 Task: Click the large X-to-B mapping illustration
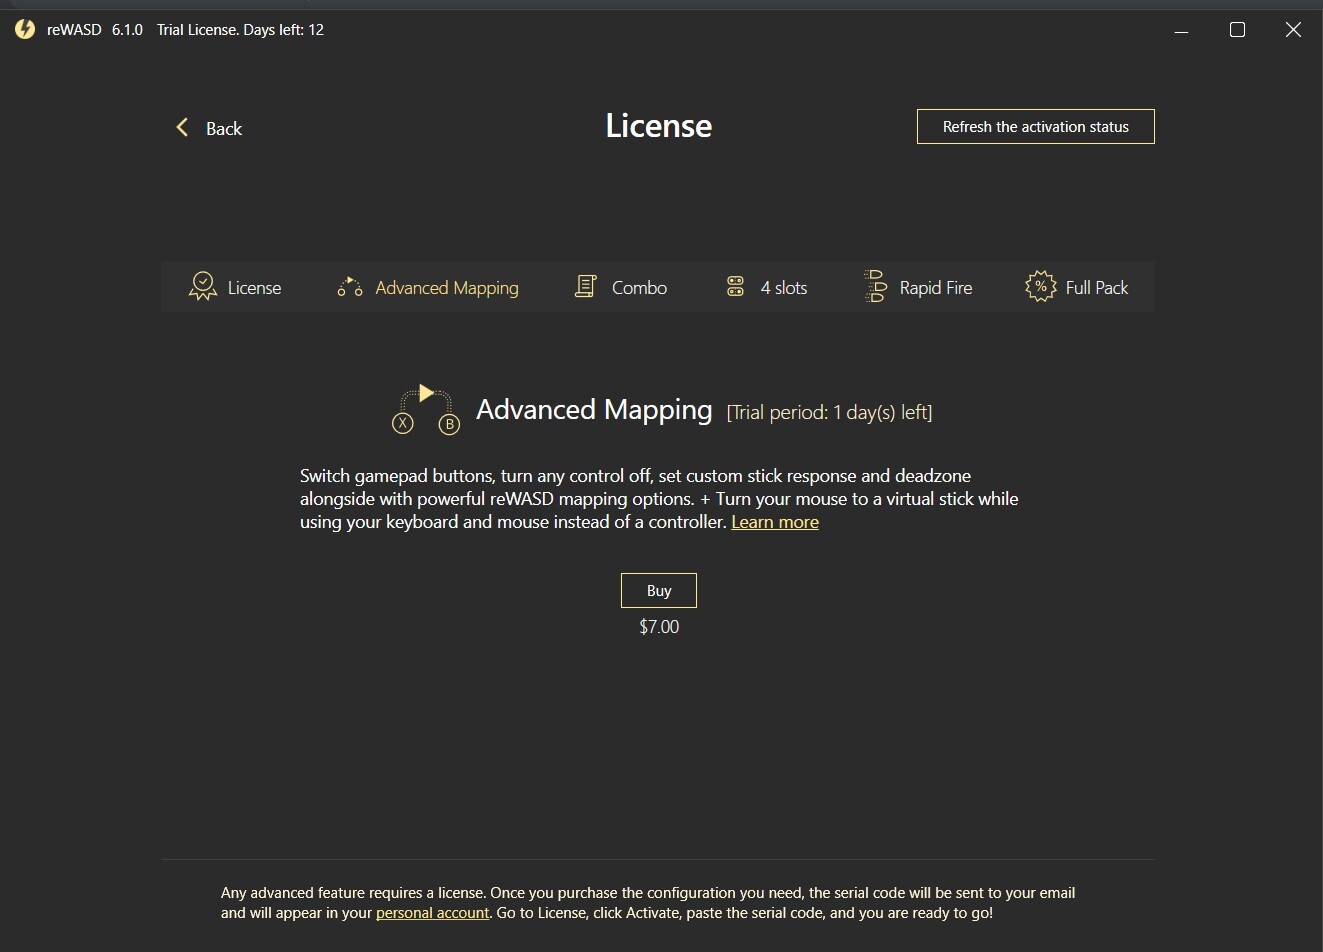click(x=426, y=409)
